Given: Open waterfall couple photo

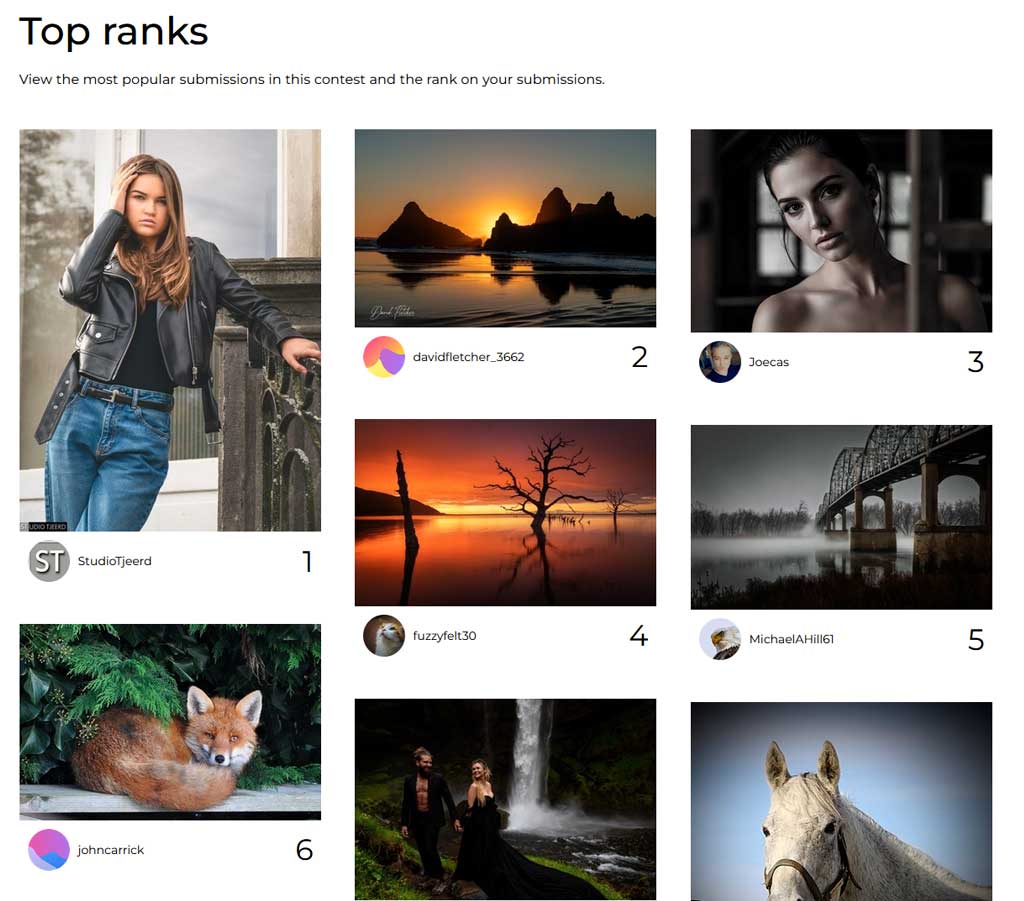Looking at the screenshot, I should pyautogui.click(x=505, y=799).
